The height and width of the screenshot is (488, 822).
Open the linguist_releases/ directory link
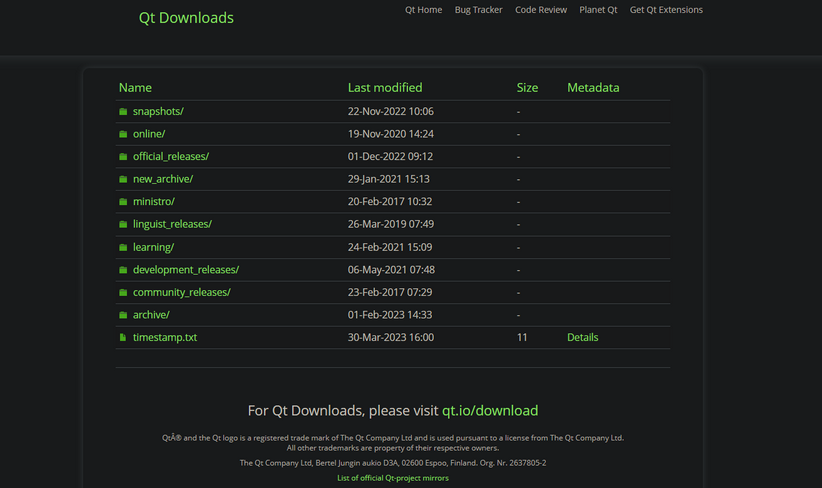coord(172,224)
